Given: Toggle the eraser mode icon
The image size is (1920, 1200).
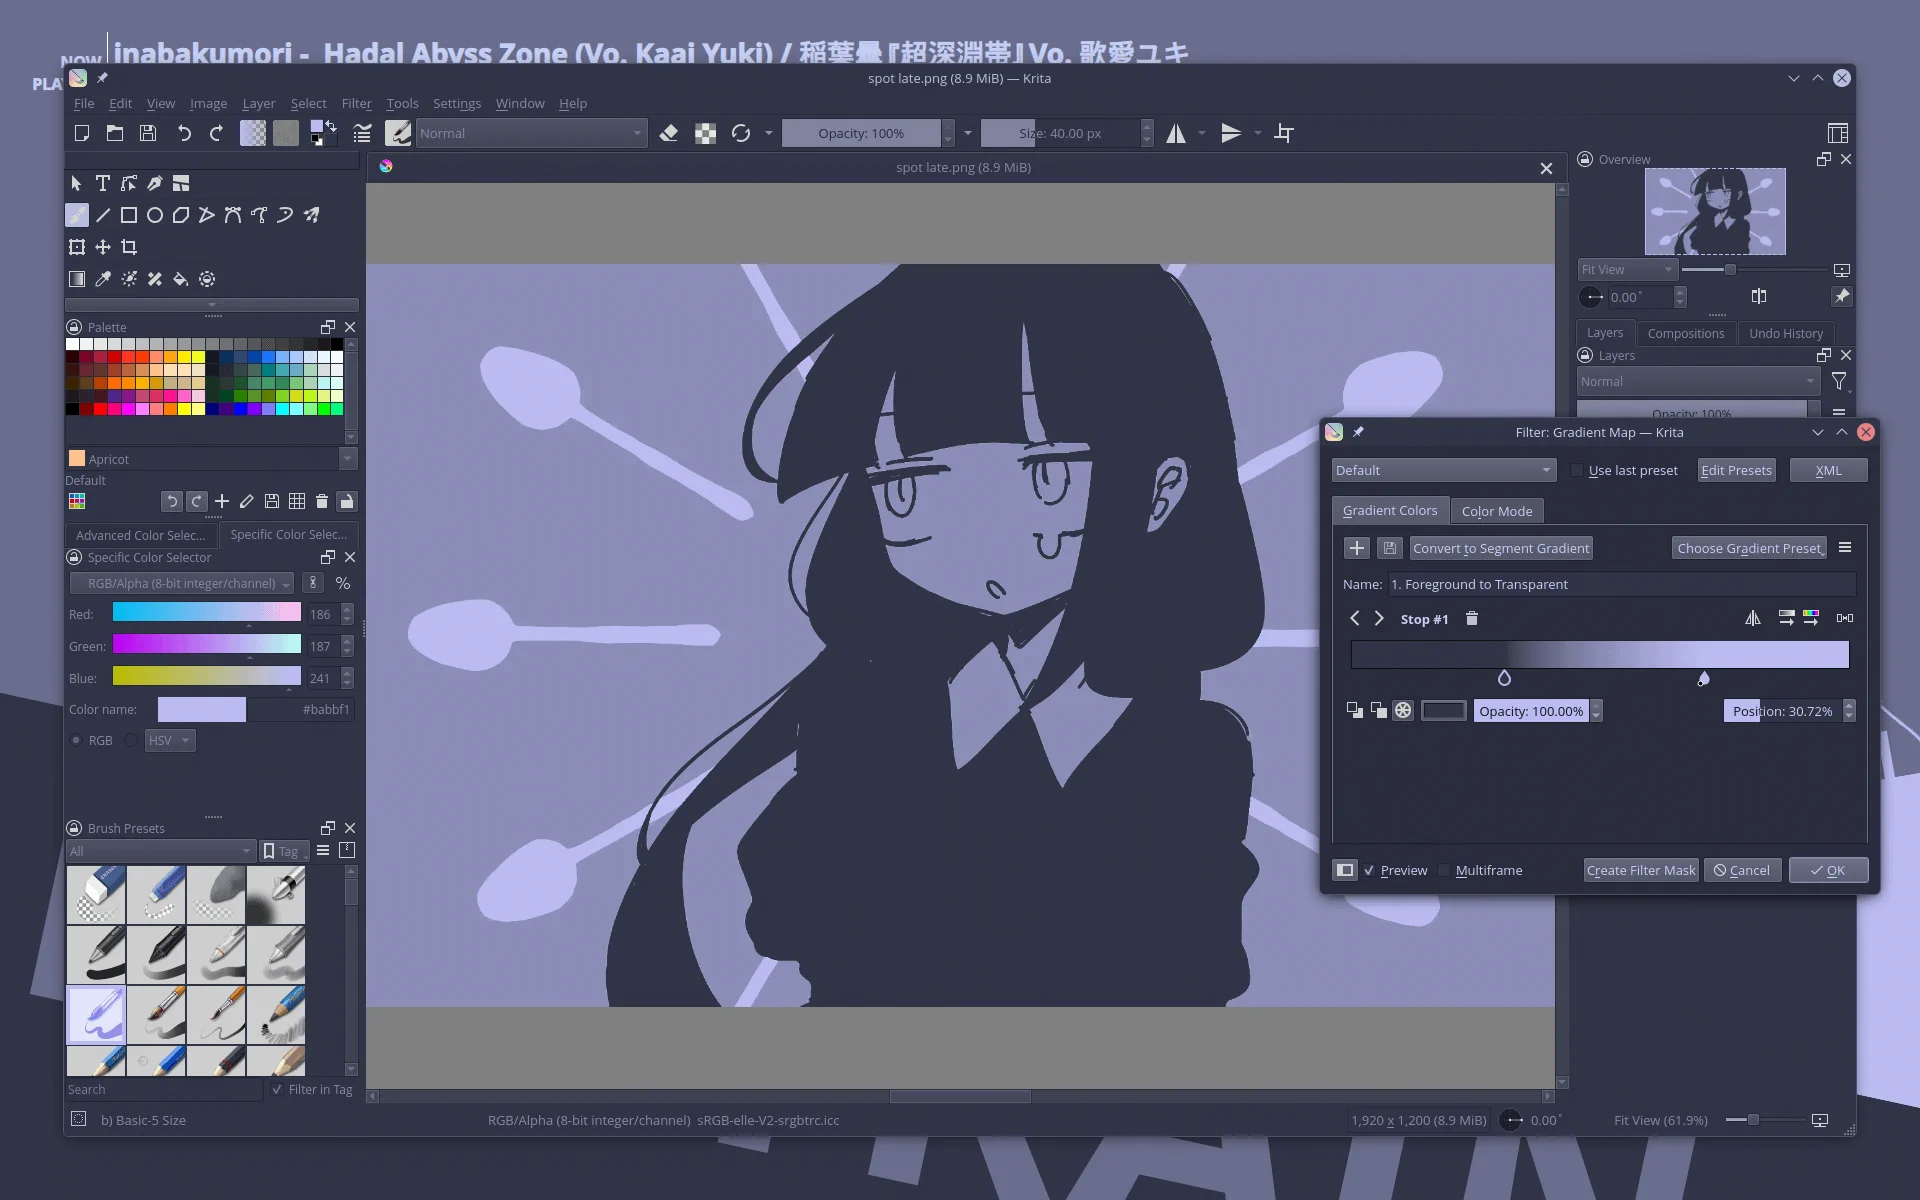Looking at the screenshot, I should (x=669, y=133).
